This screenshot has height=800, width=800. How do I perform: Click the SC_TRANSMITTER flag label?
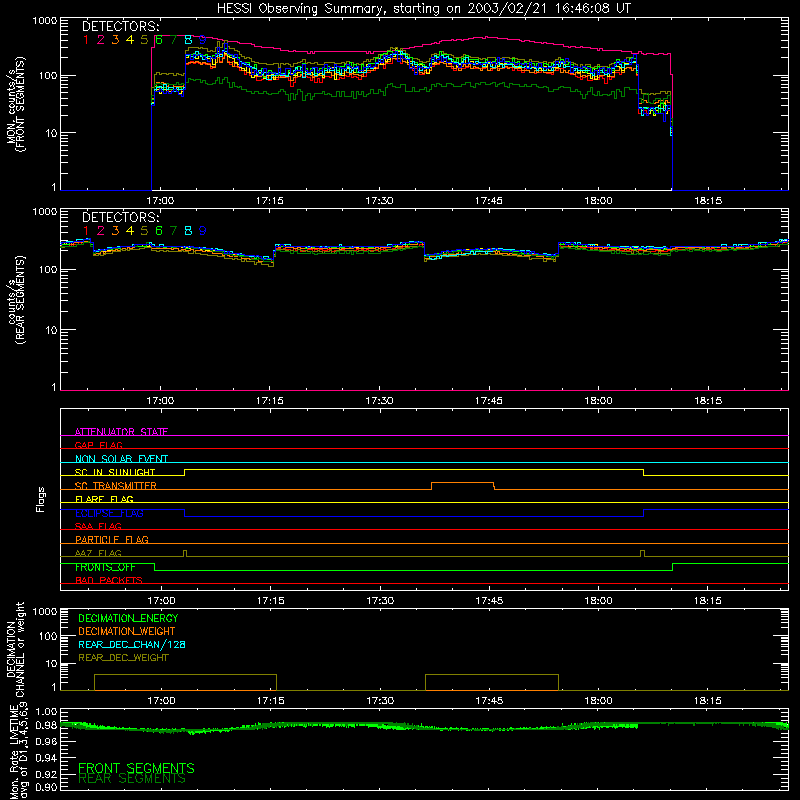(116, 485)
